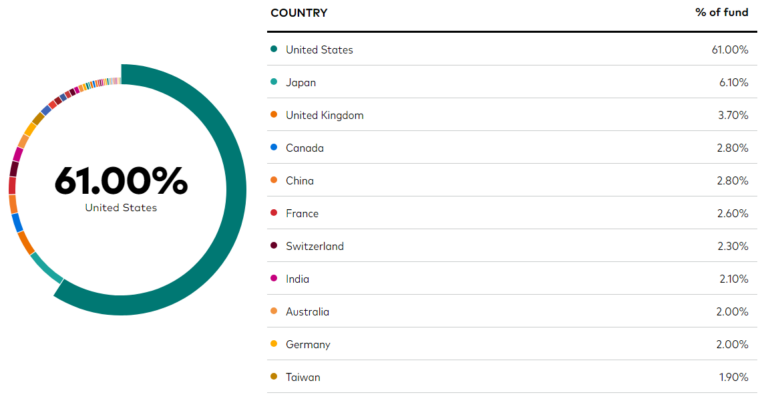The width and height of the screenshot is (768, 405).
Task: Select the China row label
Action: tap(300, 181)
